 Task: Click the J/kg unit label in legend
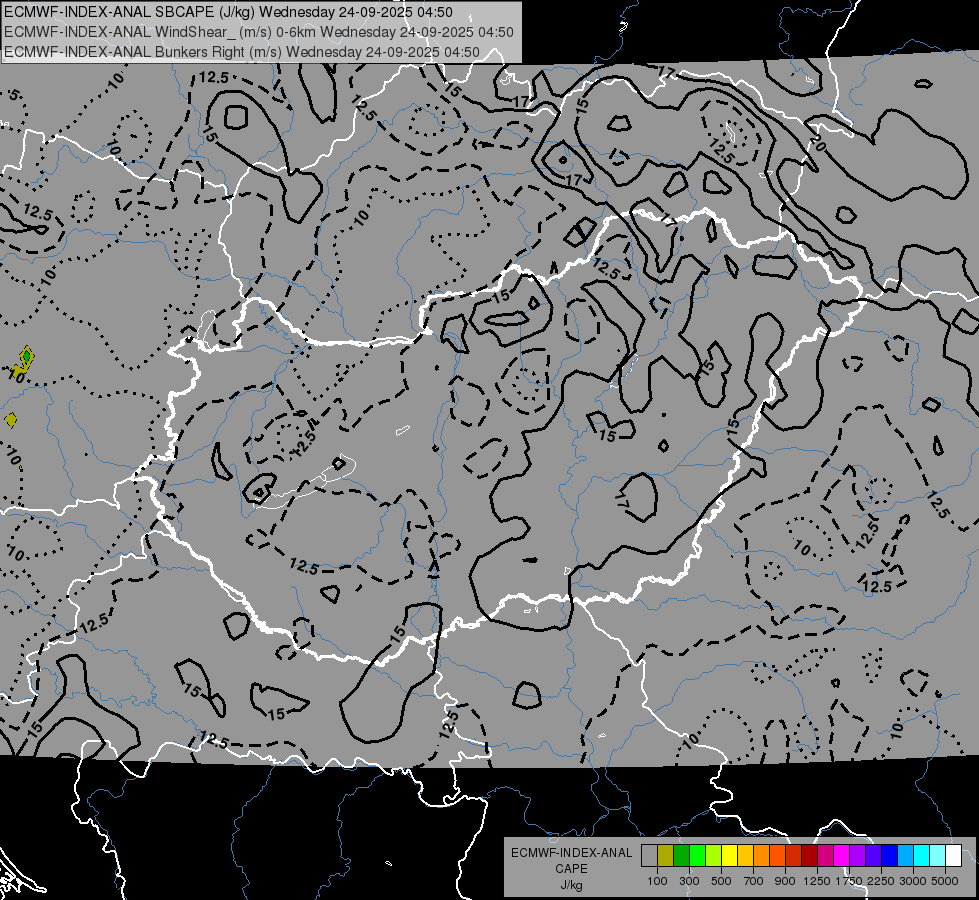coord(571,886)
